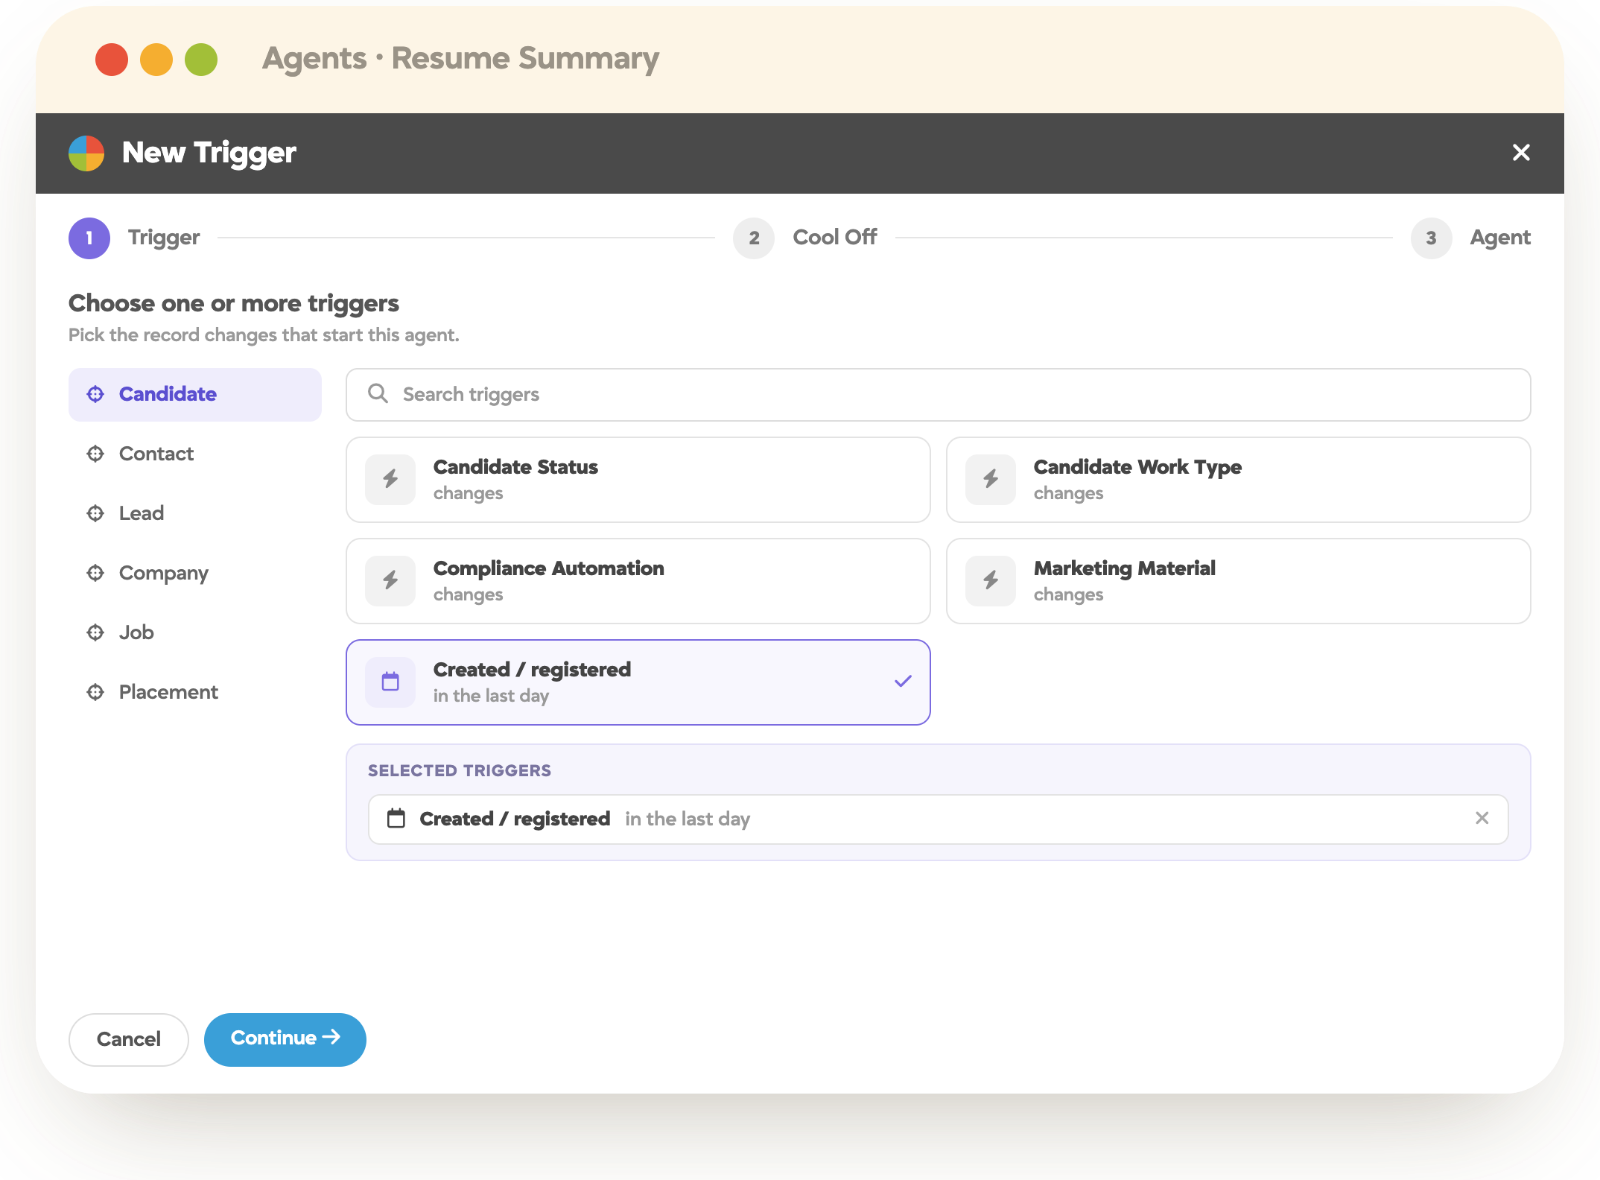Focus the Search triggers field
Viewport: 1600px width, 1180px height.
(x=938, y=395)
